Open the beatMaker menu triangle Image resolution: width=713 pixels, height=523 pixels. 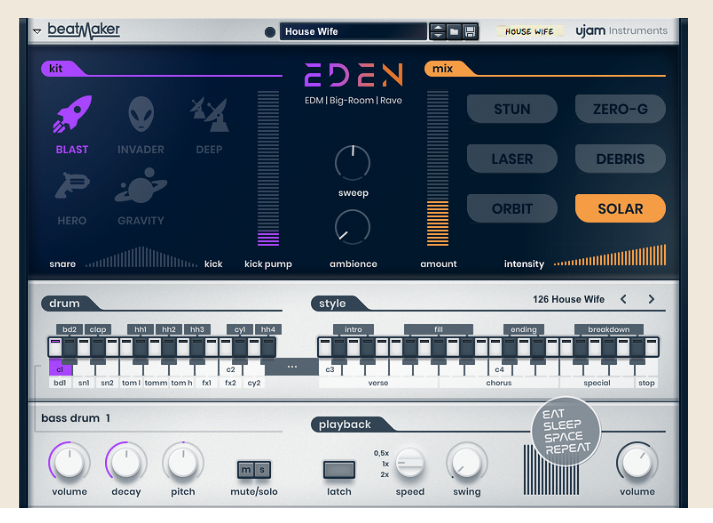[37, 31]
